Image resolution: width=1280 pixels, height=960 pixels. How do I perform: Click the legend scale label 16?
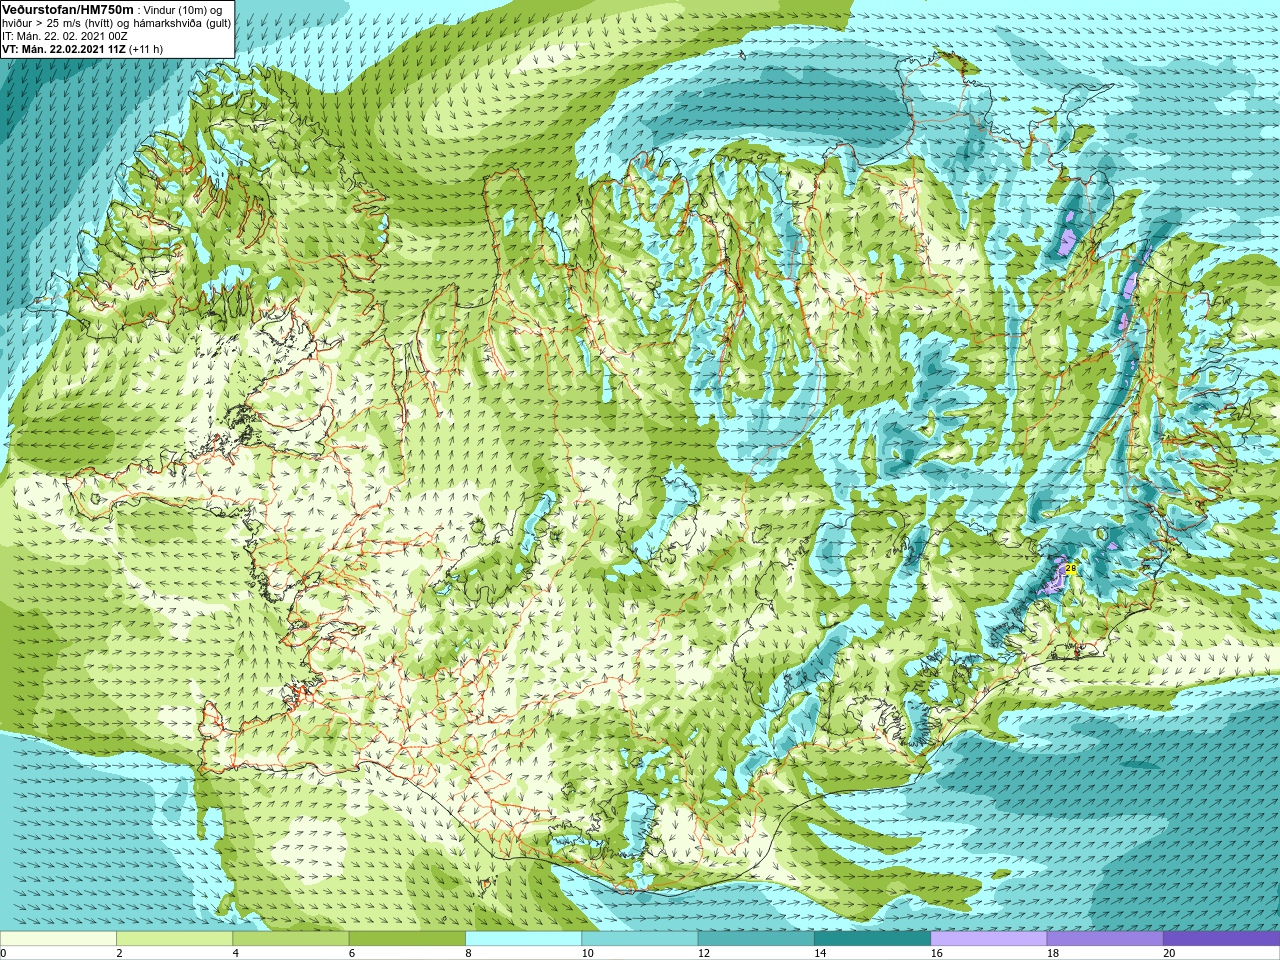pos(936,953)
